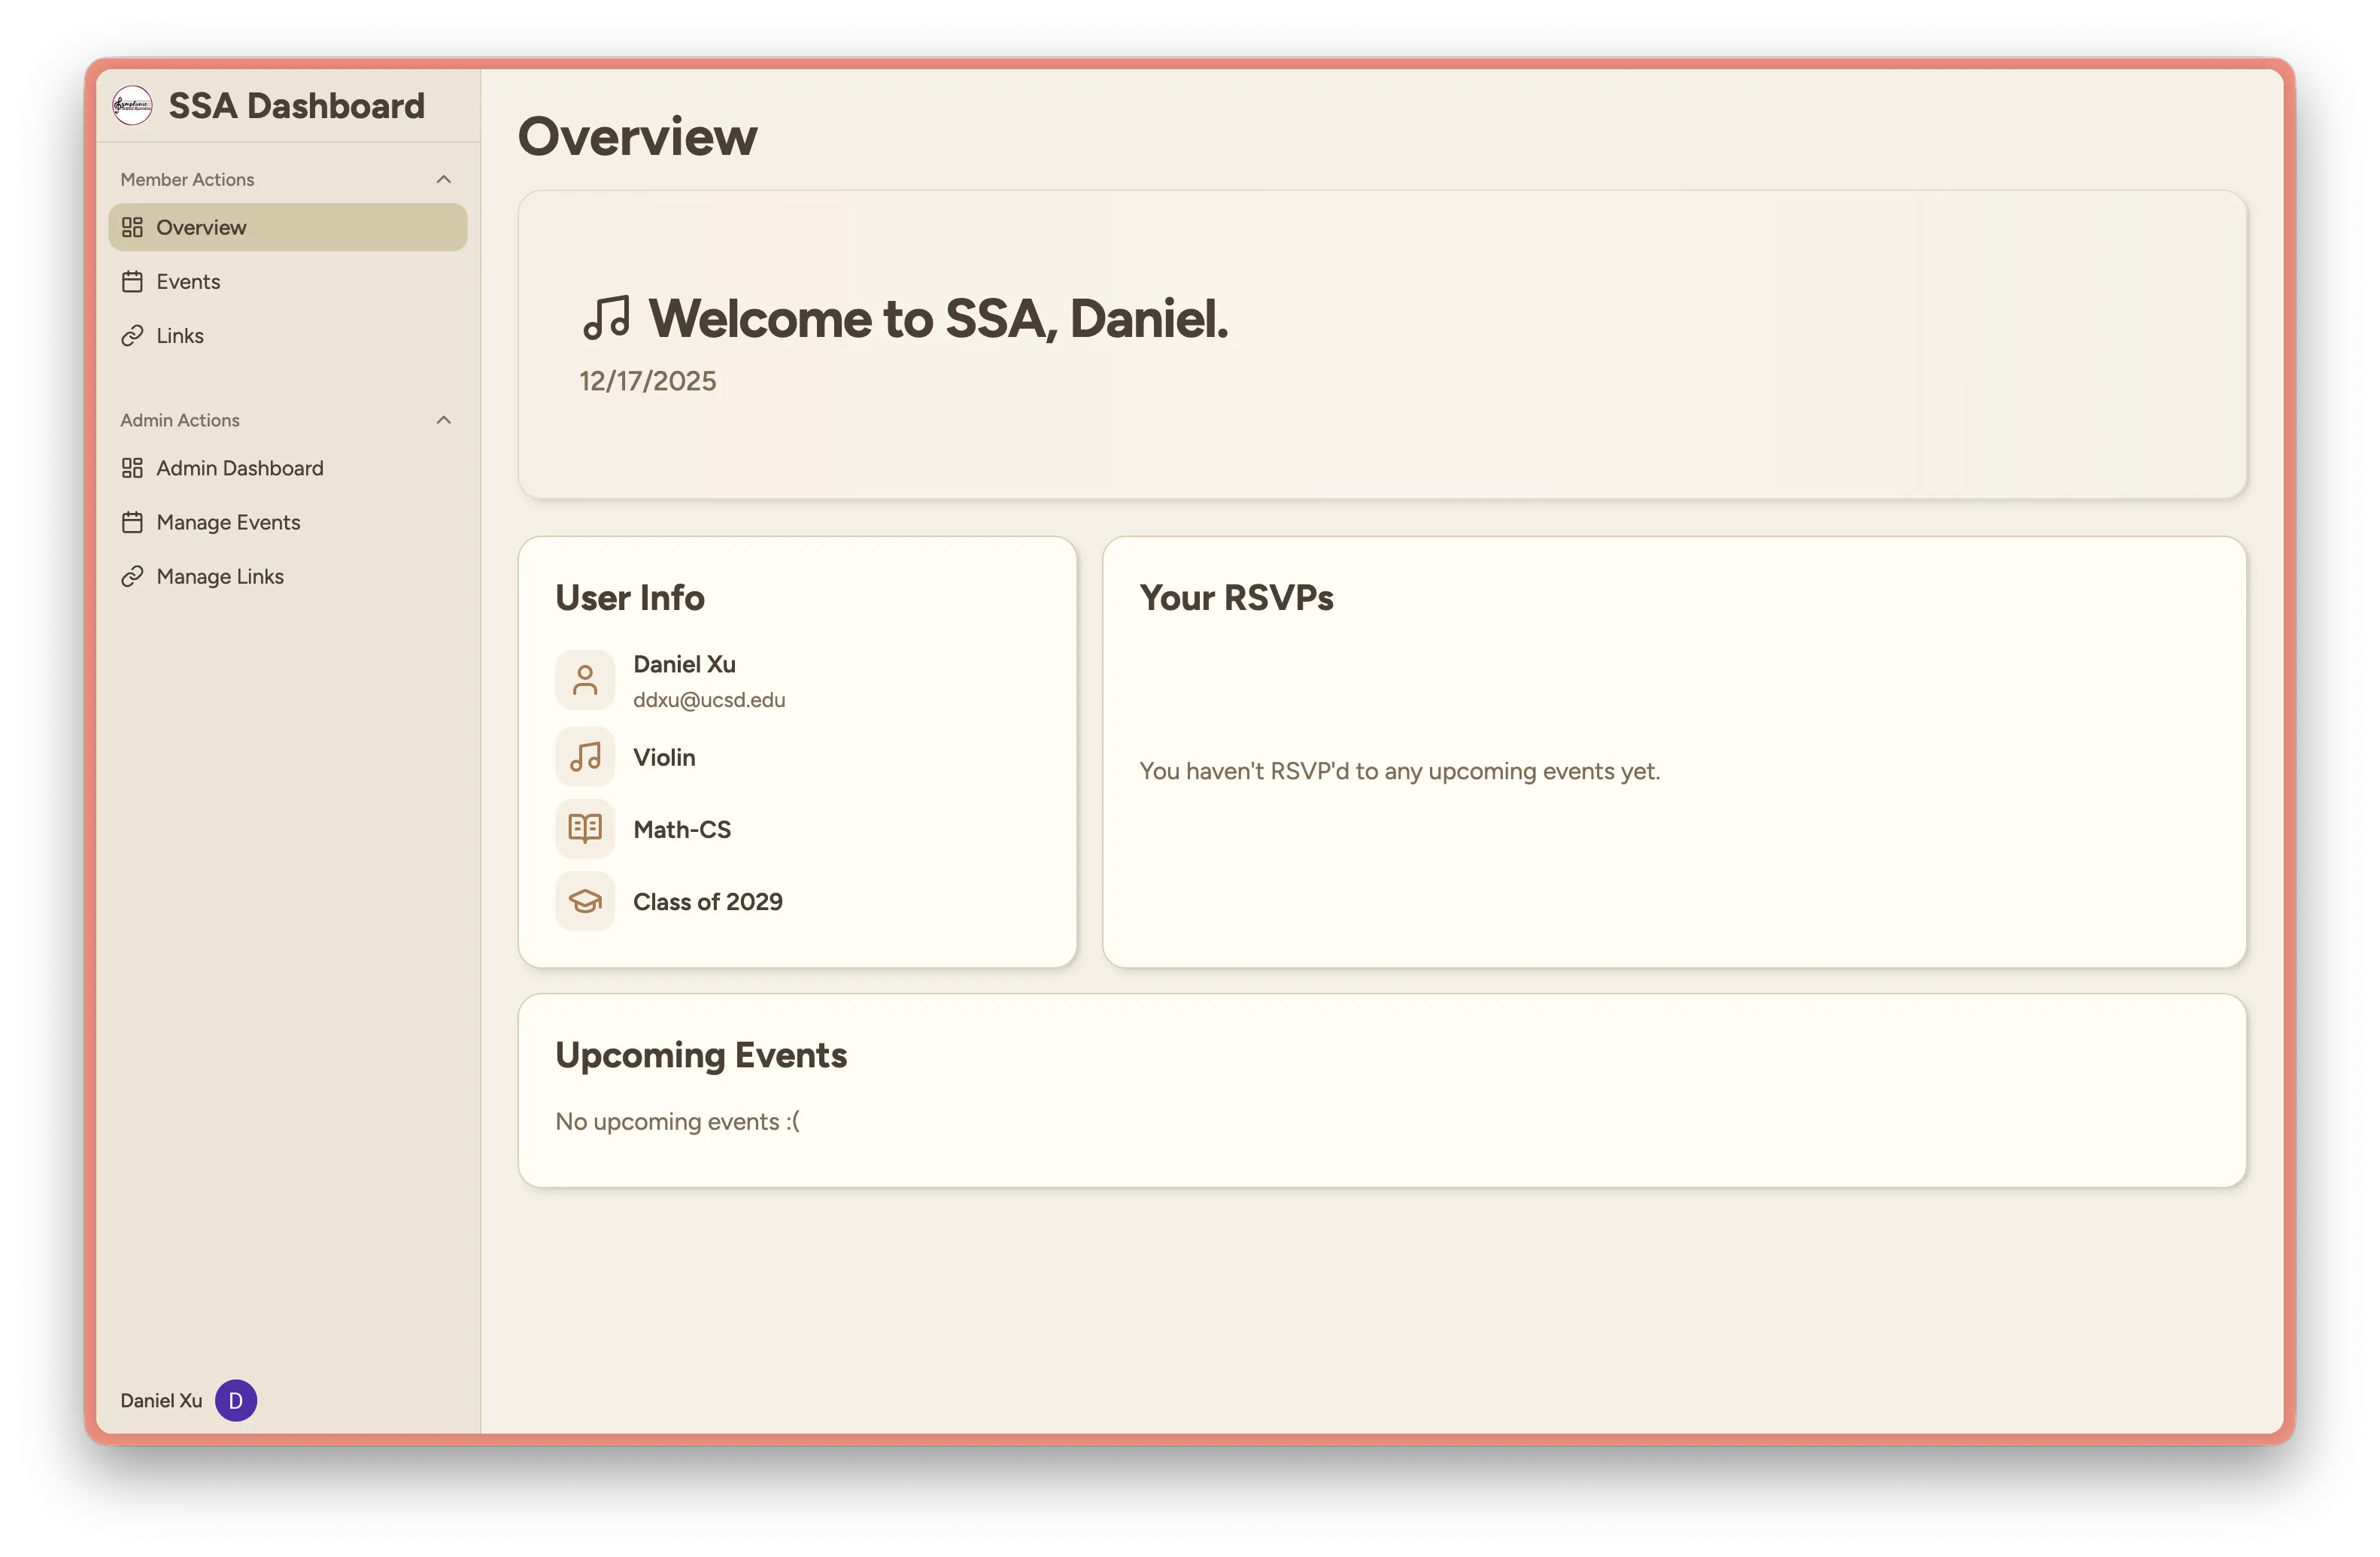The image size is (2380, 1557).
Task: Click the Manage Links sidebar entry
Action: pyautogui.click(x=220, y=576)
